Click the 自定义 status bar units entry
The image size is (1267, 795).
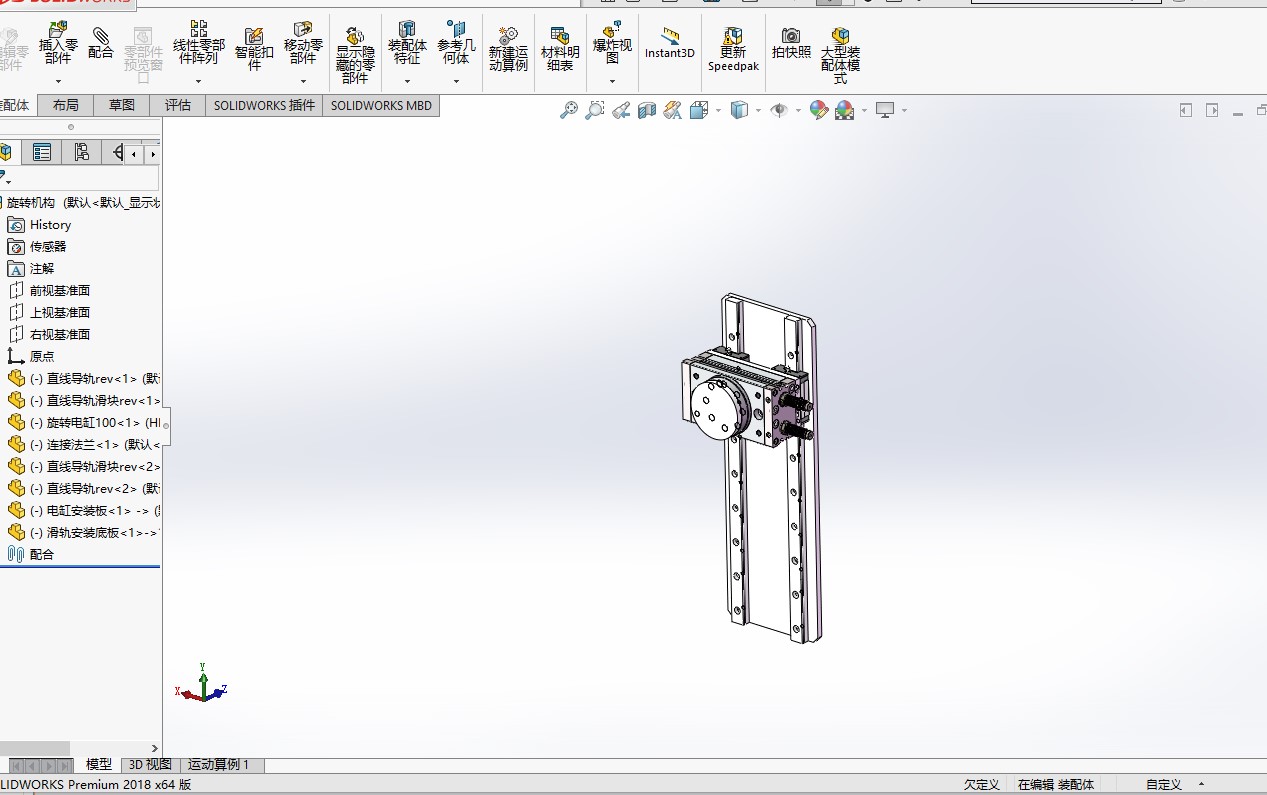click(x=1164, y=785)
